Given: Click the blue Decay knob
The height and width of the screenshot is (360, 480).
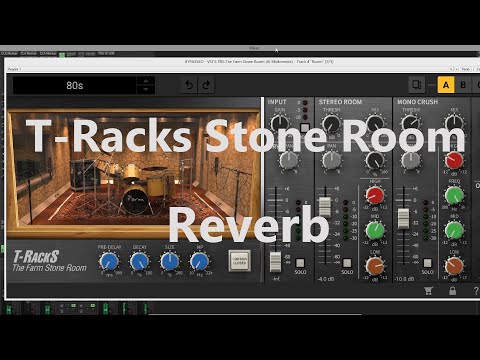Looking at the screenshot, I should tap(139, 262).
